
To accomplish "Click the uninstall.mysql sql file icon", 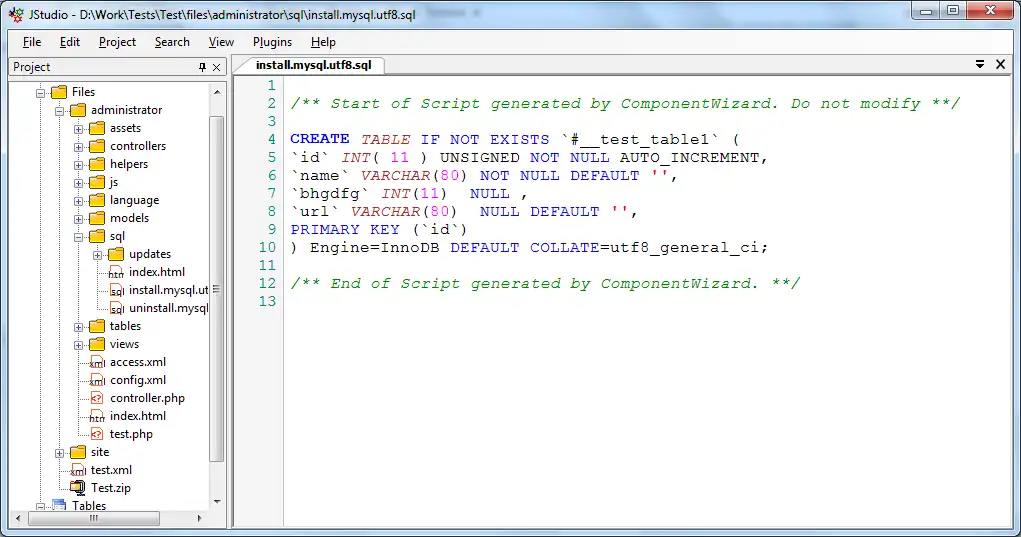I will point(116,308).
